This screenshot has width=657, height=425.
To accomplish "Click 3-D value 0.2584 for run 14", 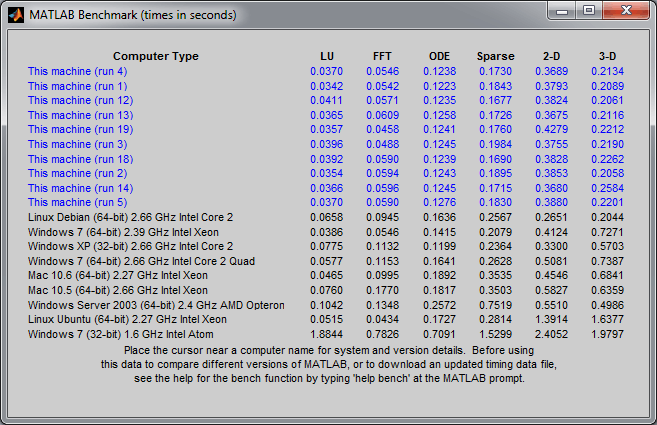I will [608, 188].
